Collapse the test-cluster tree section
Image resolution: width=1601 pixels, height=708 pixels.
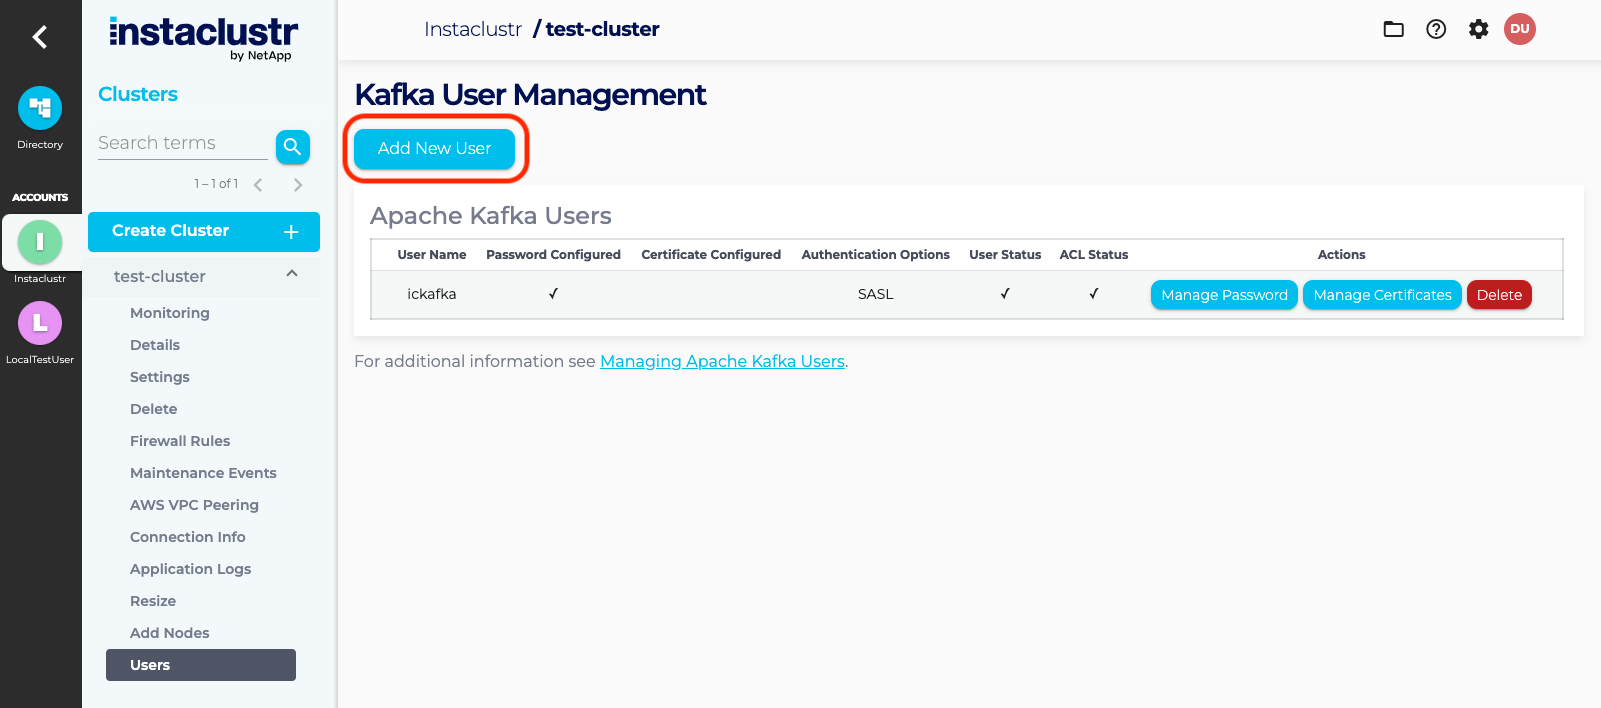[x=292, y=274]
